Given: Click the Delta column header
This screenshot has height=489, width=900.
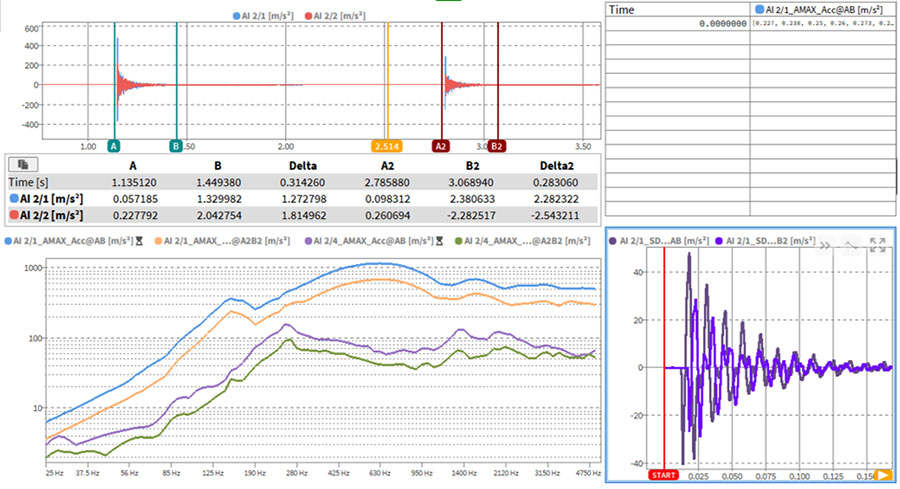Looking at the screenshot, I should [302, 165].
